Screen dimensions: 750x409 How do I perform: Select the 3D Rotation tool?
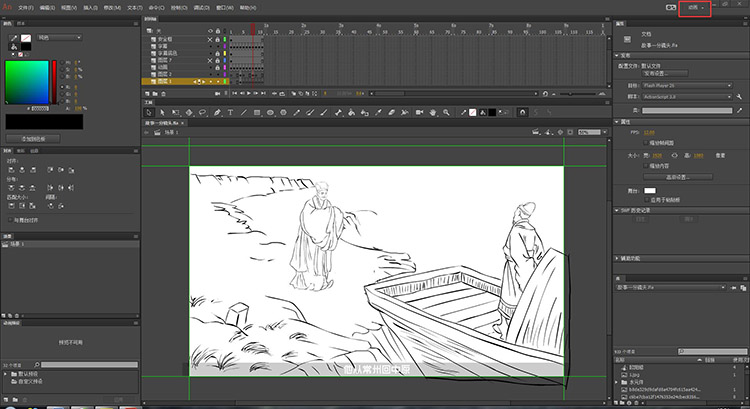pos(189,112)
